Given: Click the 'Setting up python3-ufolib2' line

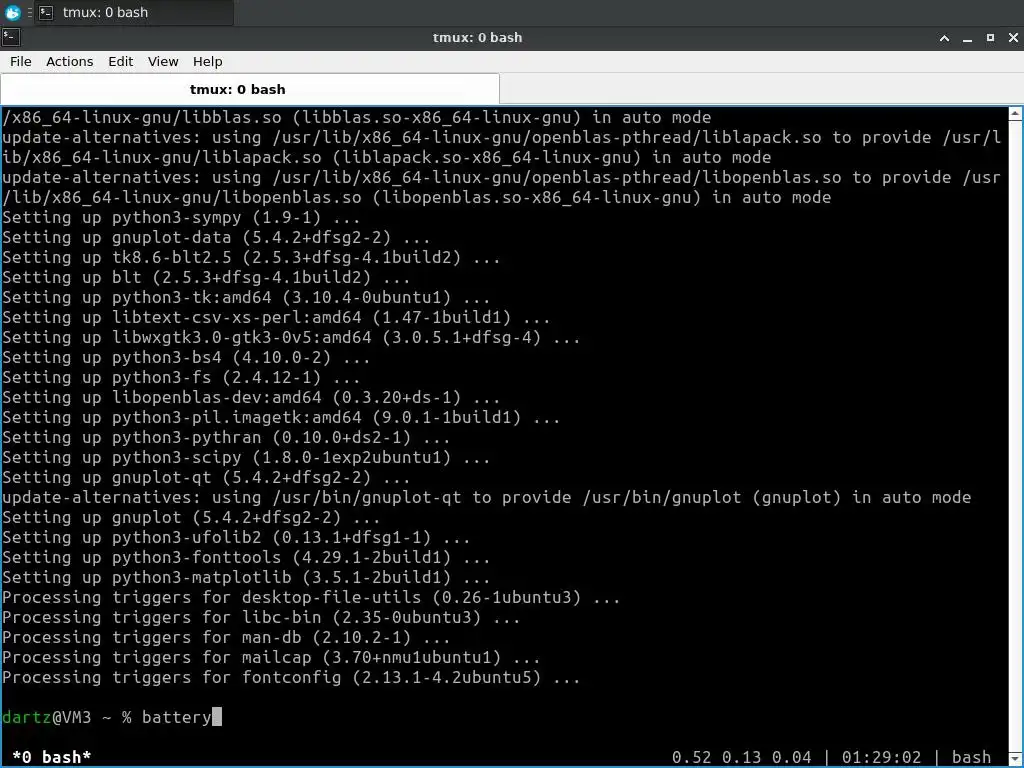Looking at the screenshot, I should point(236,537).
